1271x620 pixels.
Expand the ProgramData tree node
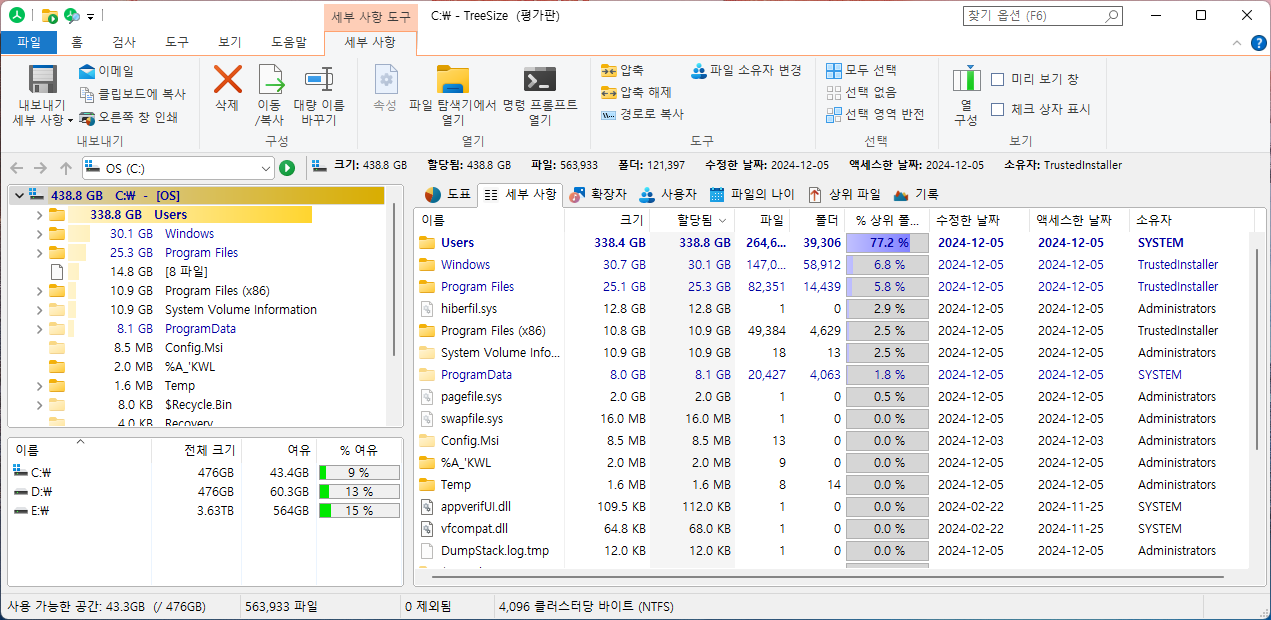click(39, 329)
